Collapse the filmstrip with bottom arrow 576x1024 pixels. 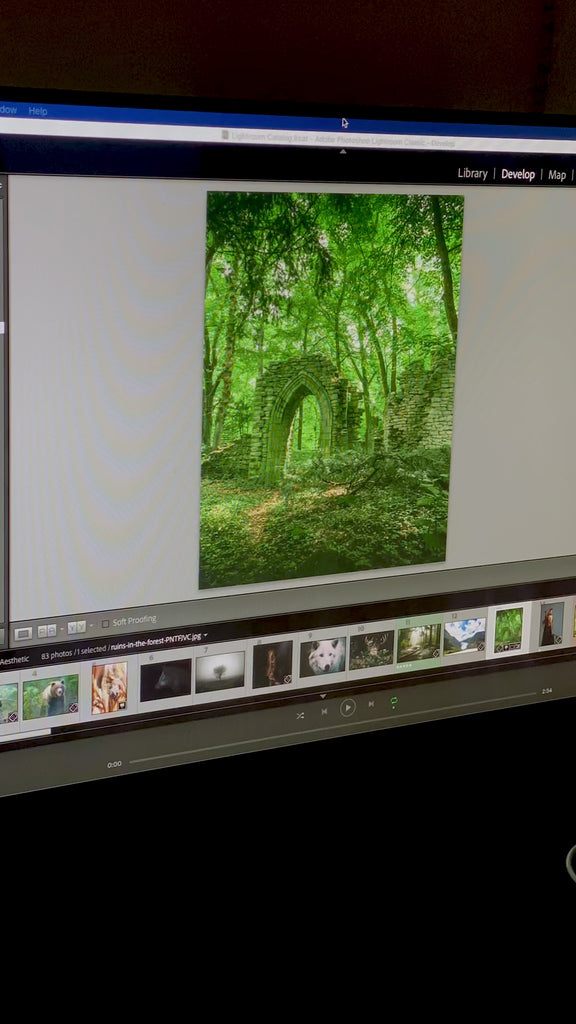(x=323, y=696)
